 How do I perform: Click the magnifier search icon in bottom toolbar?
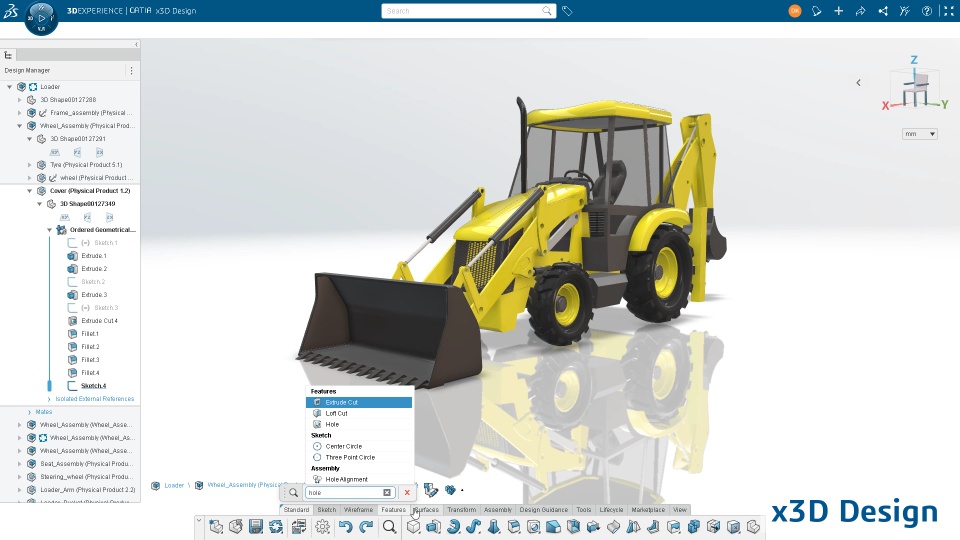click(x=389, y=527)
